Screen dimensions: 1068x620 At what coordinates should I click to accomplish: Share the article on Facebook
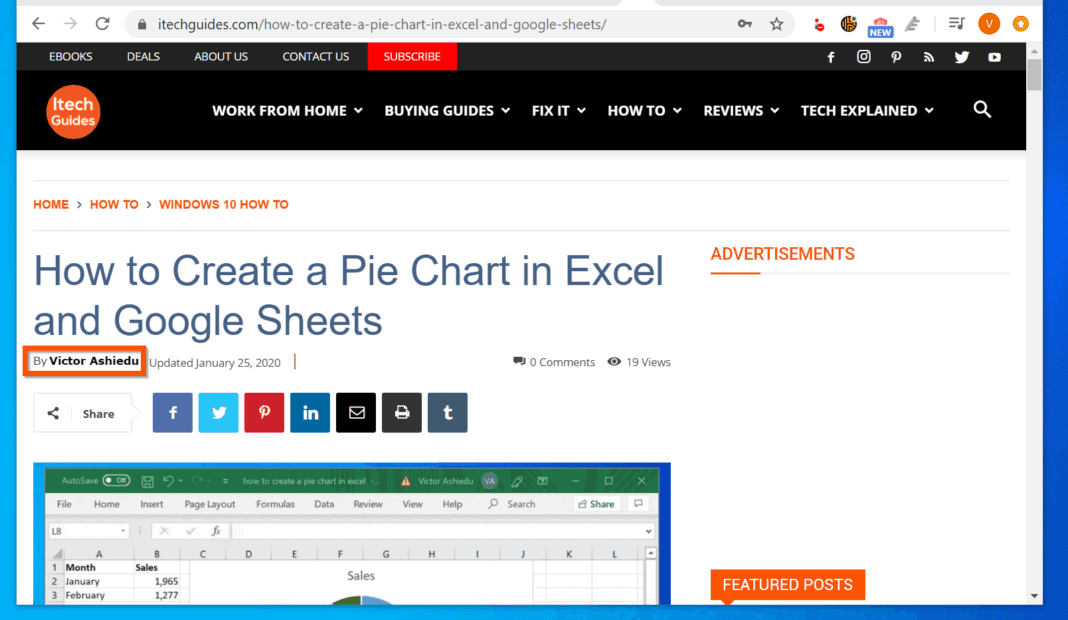click(x=172, y=412)
